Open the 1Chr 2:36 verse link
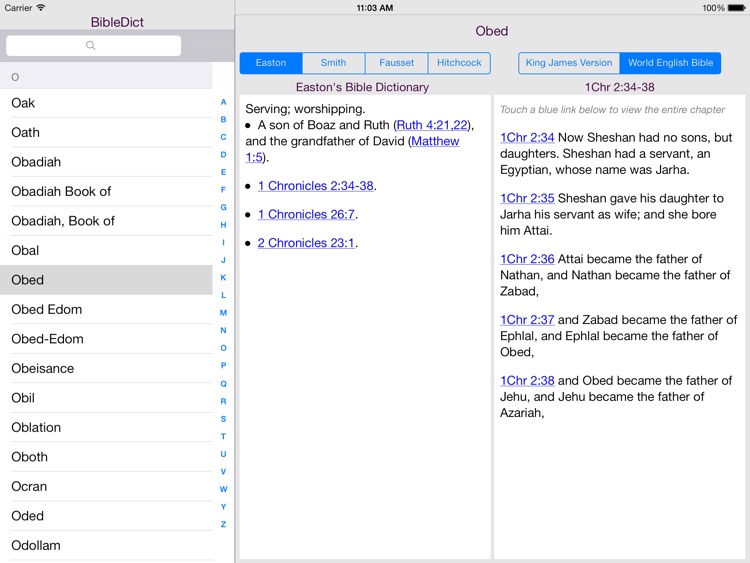Image resolution: width=750 pixels, height=563 pixels. pyautogui.click(x=527, y=259)
